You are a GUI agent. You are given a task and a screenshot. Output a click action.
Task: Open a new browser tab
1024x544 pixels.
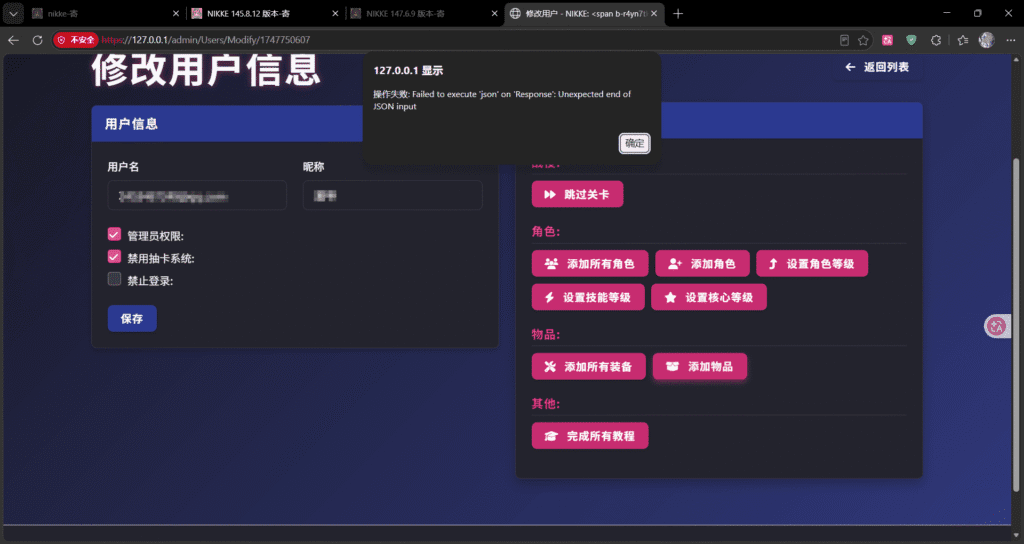click(678, 13)
